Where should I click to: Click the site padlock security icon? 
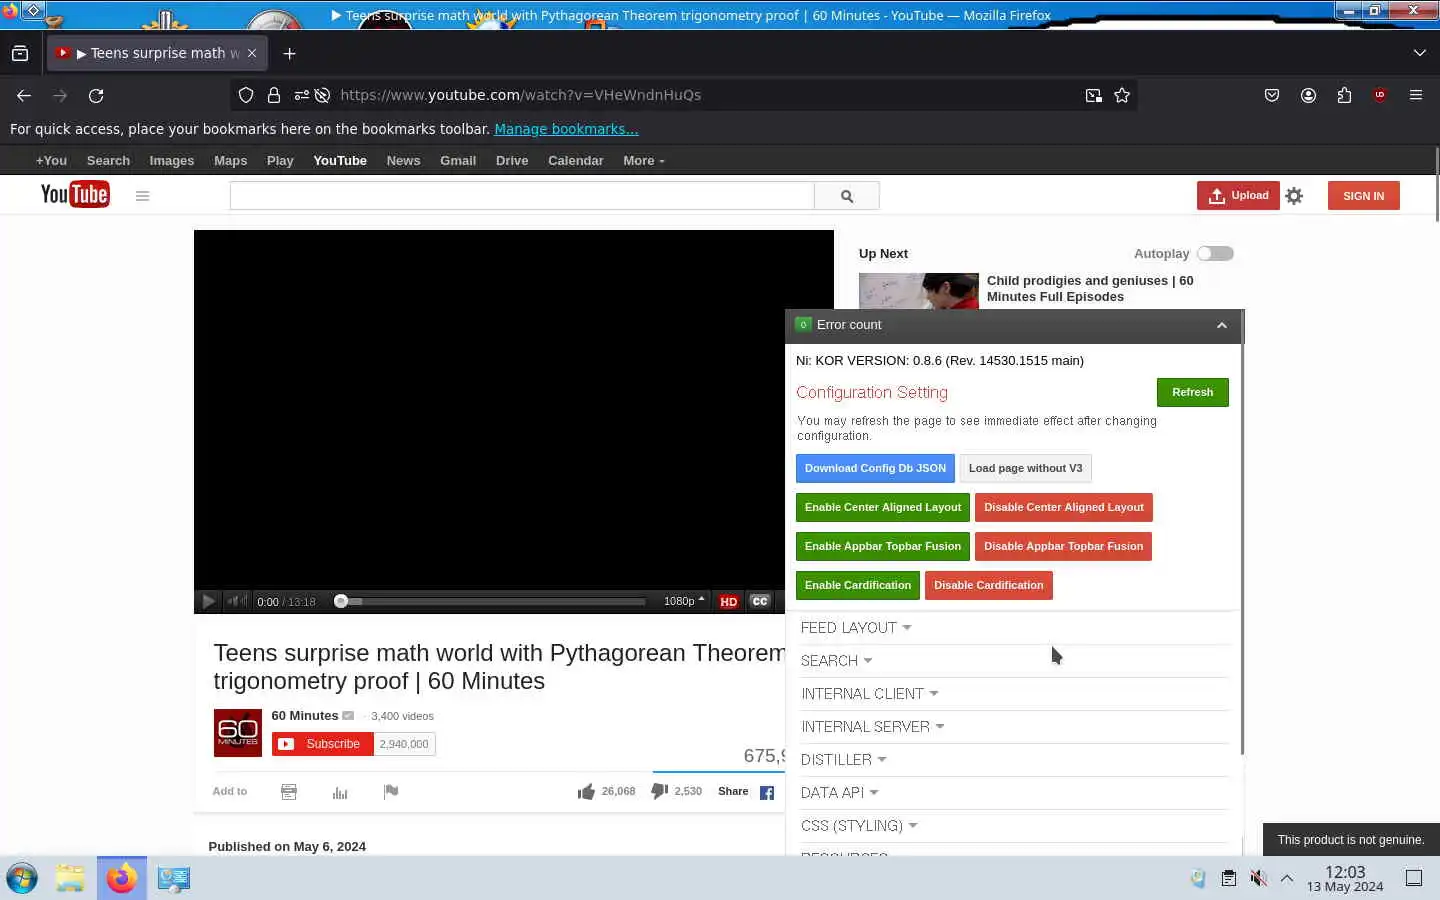point(273,95)
